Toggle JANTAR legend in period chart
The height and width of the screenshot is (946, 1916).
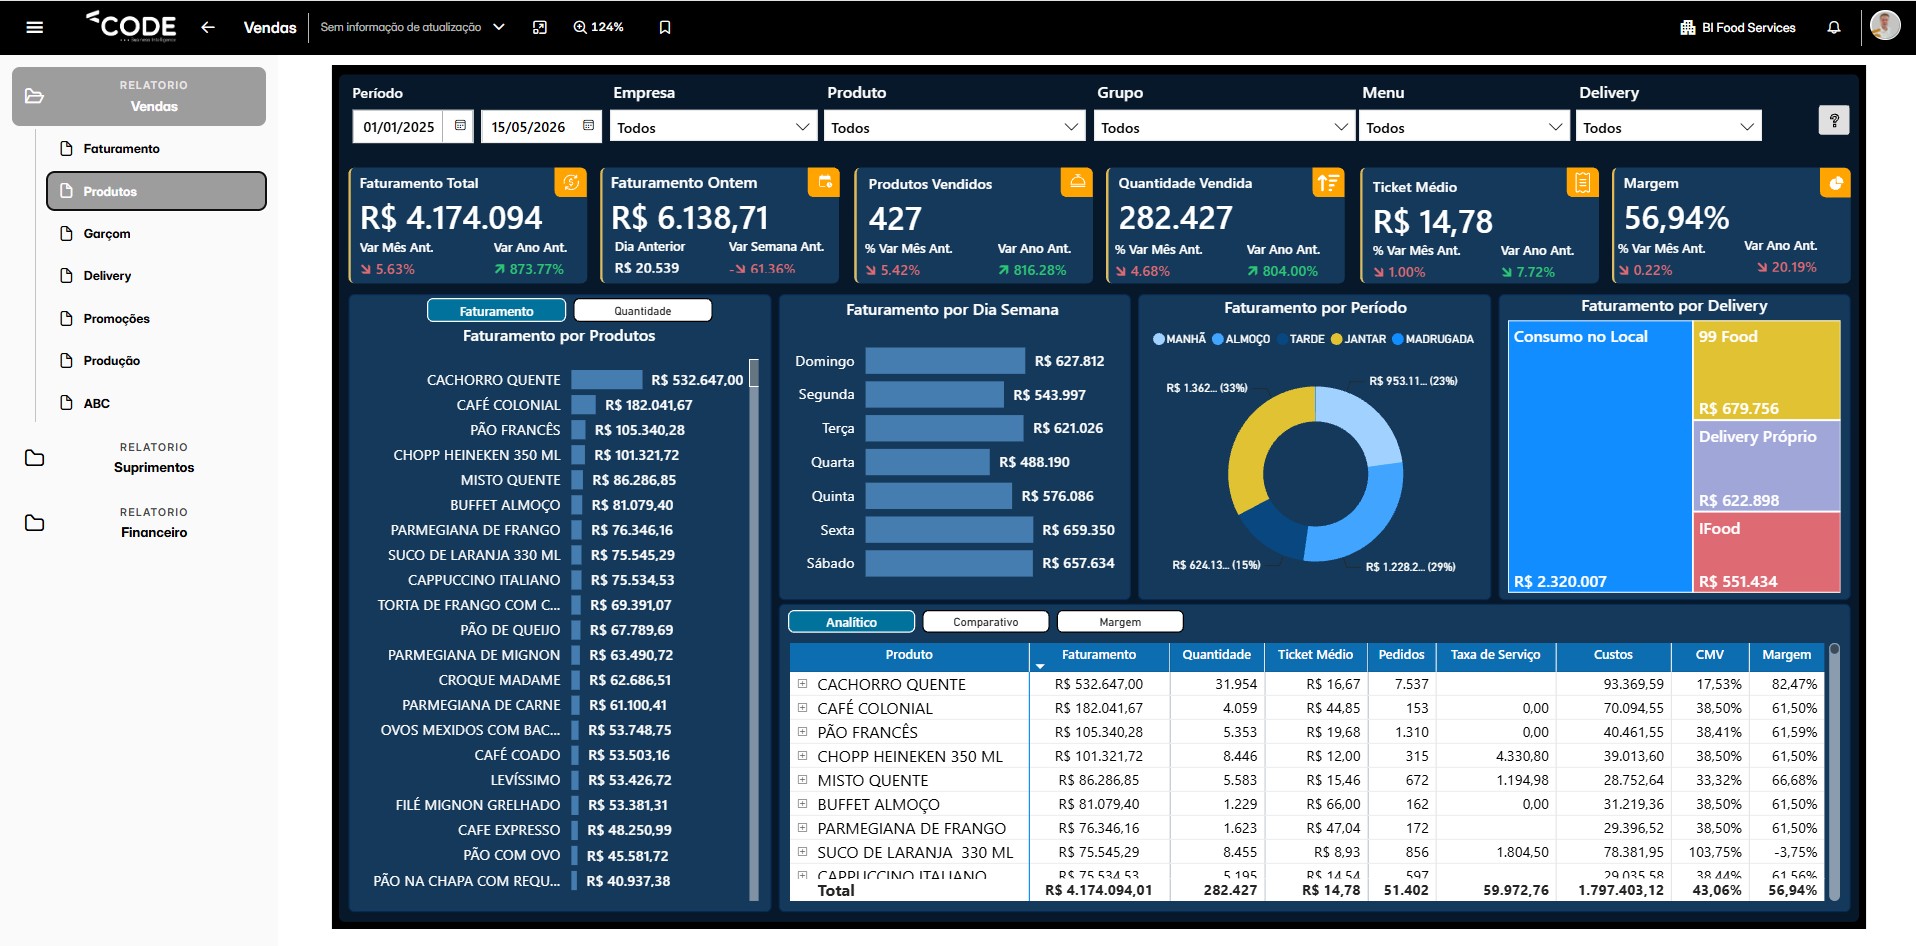click(1358, 339)
